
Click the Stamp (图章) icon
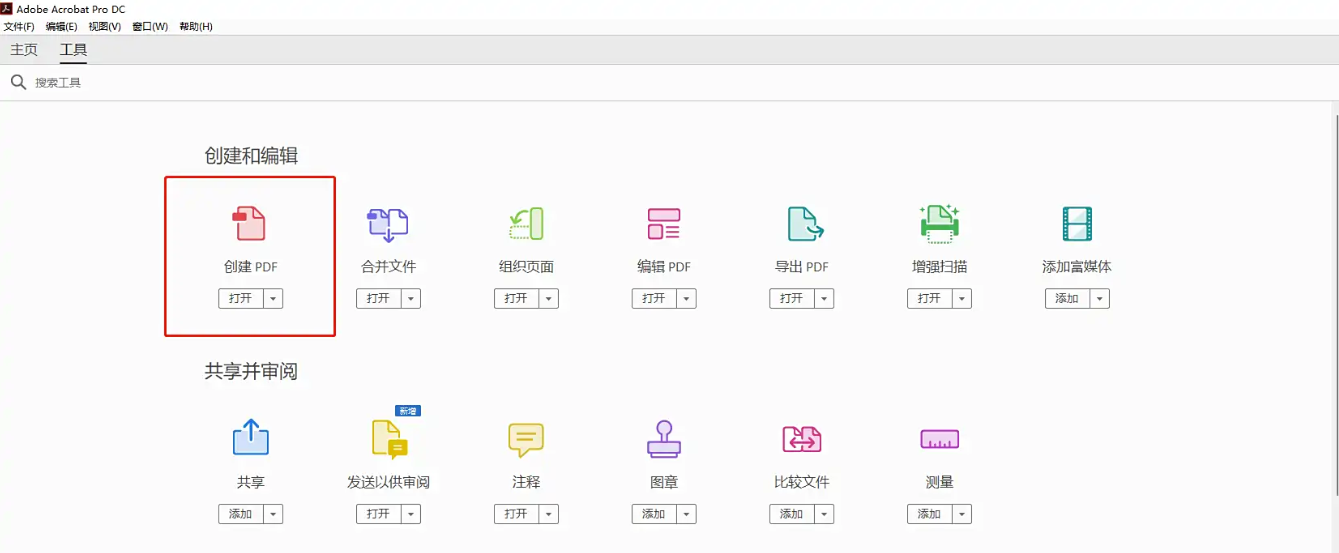click(x=664, y=439)
